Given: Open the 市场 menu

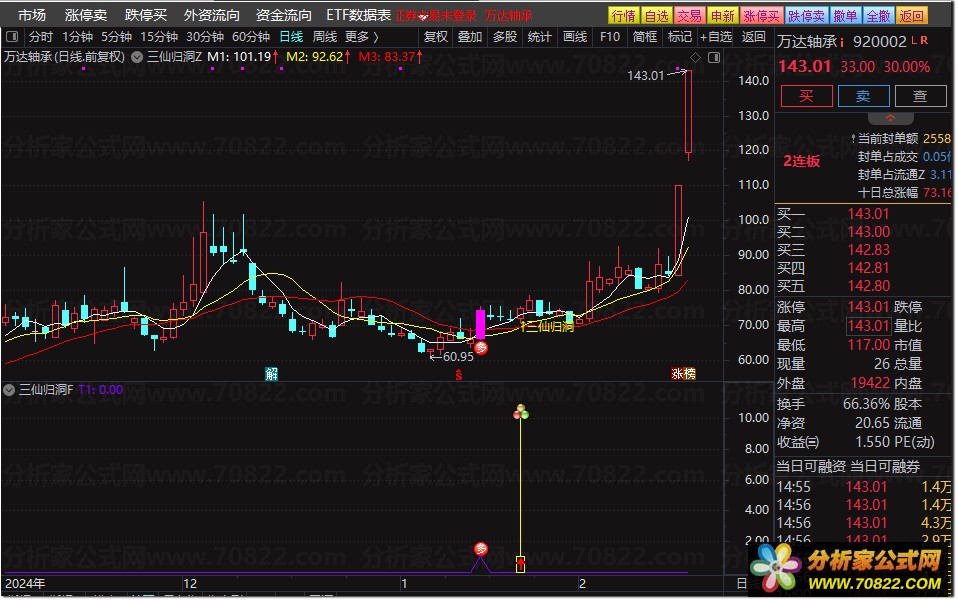Looking at the screenshot, I should 32,15.
